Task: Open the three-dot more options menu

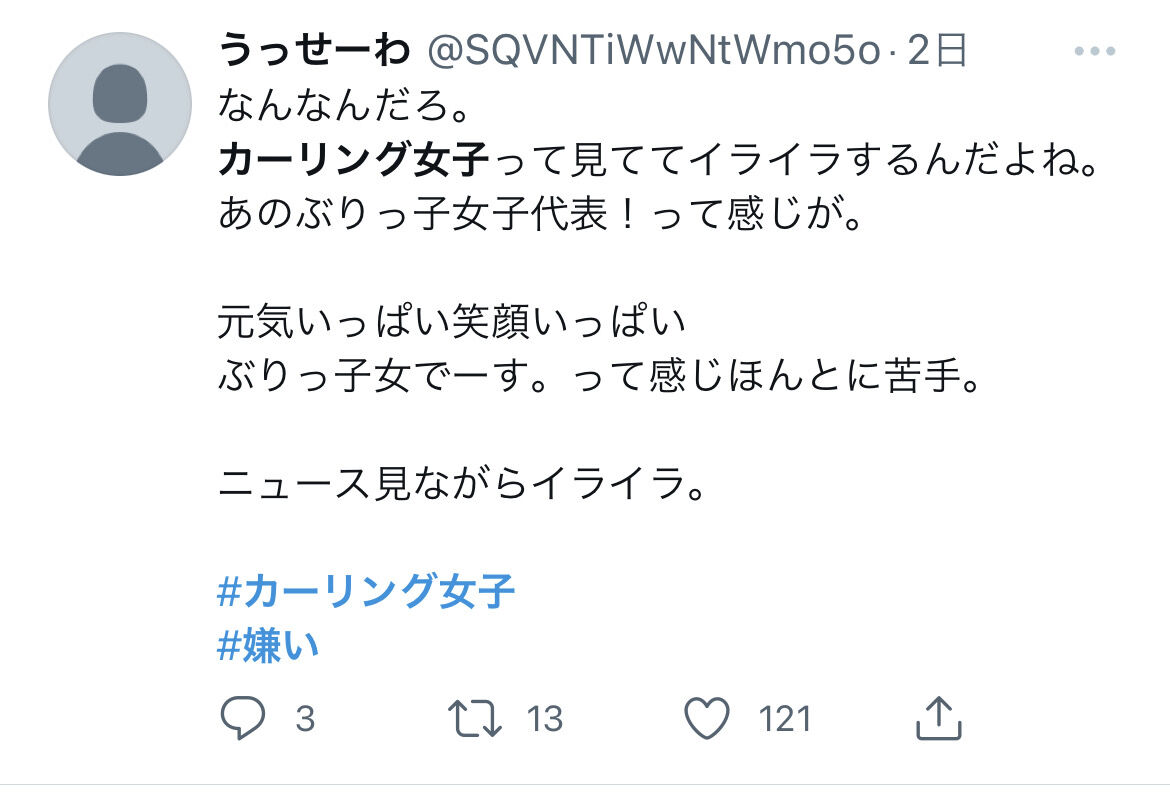Action: click(x=1095, y=52)
